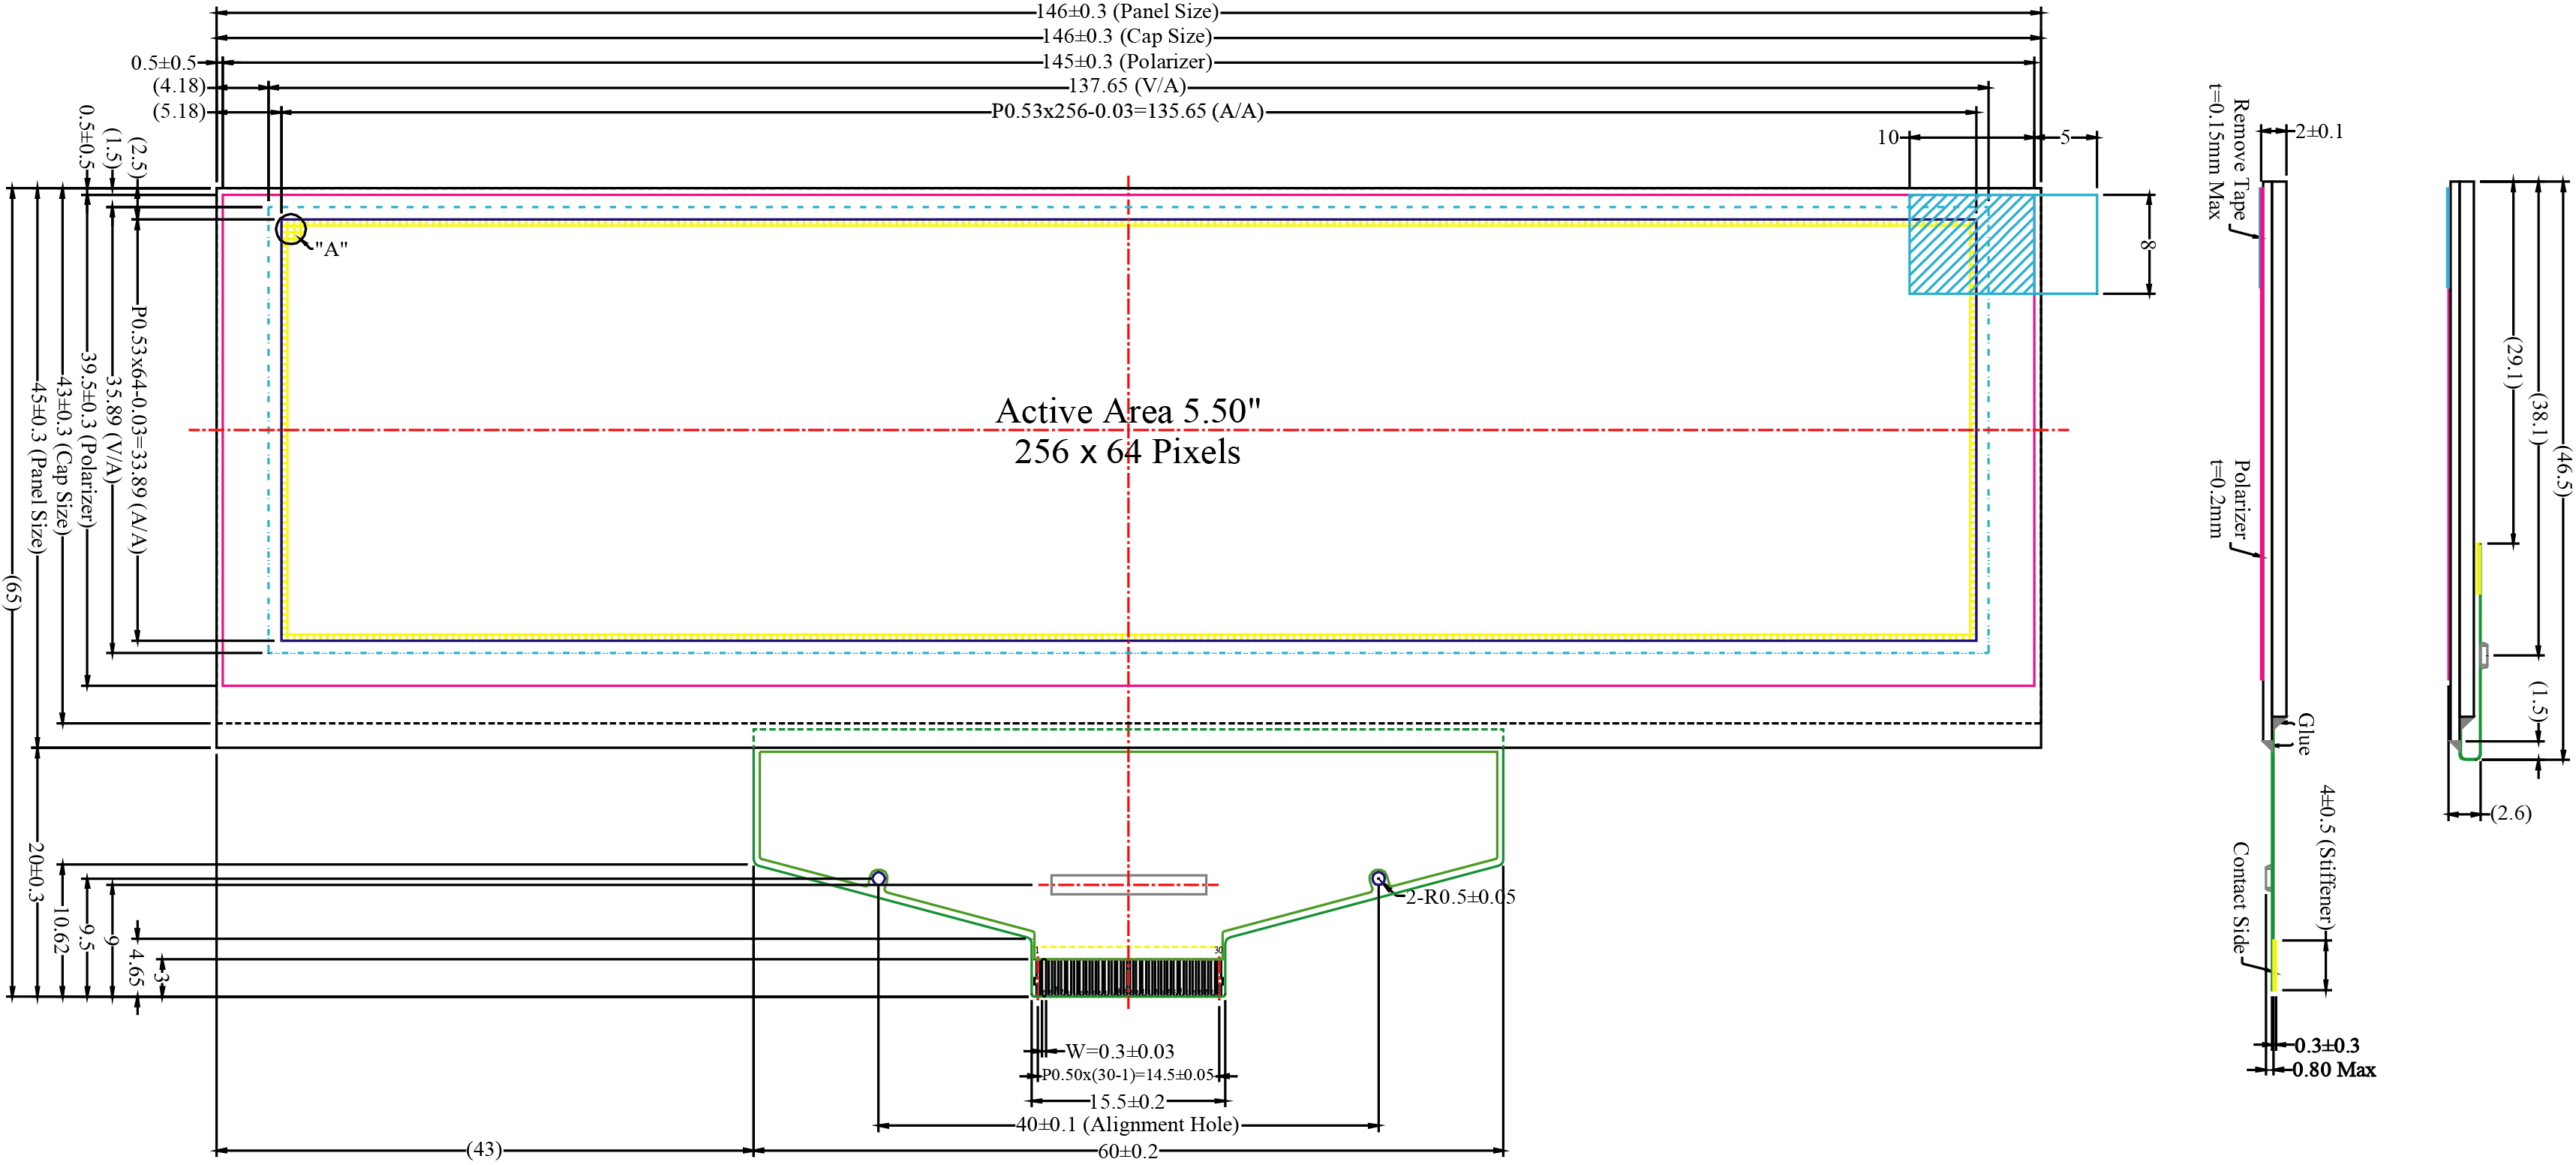Click the 't=0.15mm Max' thickness note
The width and height of the screenshot is (2576, 1165).
click(x=2216, y=151)
